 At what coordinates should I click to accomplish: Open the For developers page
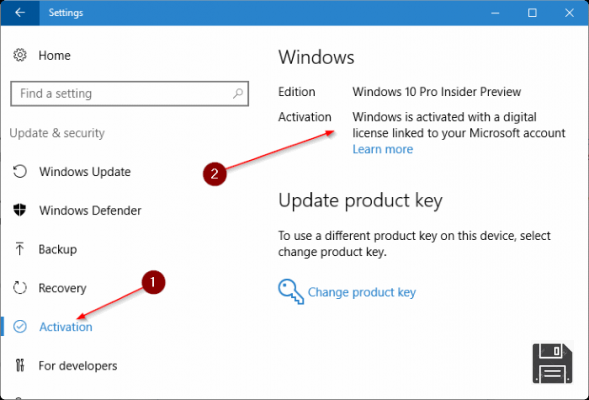pyautogui.click(x=78, y=366)
